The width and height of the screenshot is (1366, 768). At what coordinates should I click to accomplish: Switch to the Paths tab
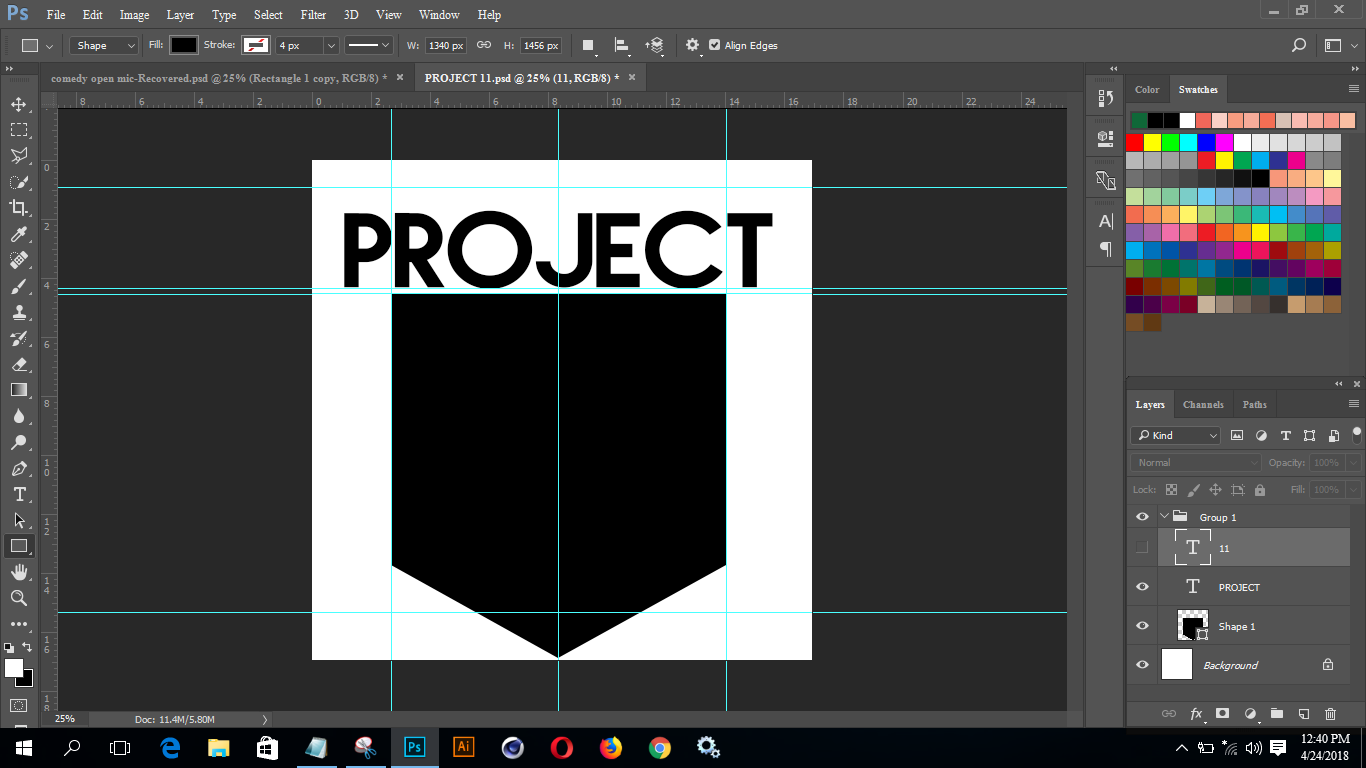[x=1254, y=405]
